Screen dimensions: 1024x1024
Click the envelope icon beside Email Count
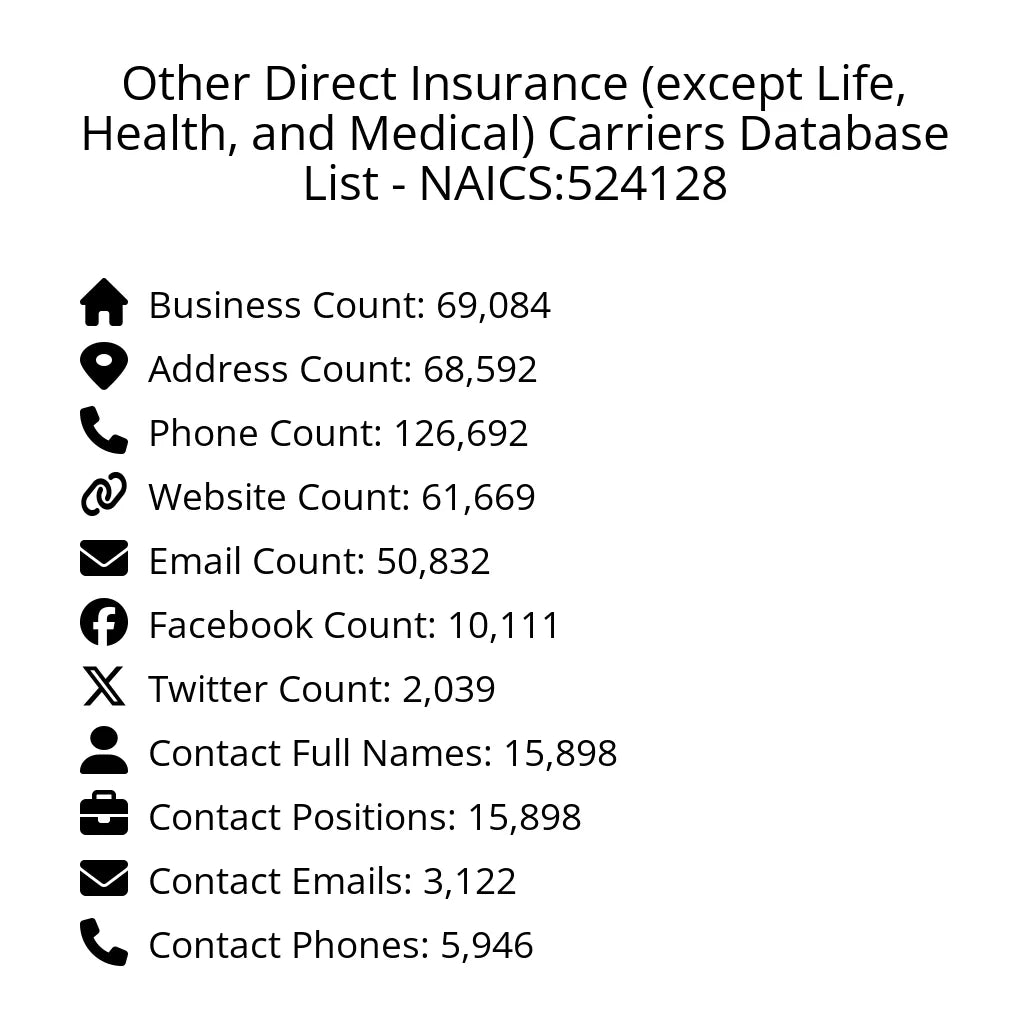pos(104,559)
